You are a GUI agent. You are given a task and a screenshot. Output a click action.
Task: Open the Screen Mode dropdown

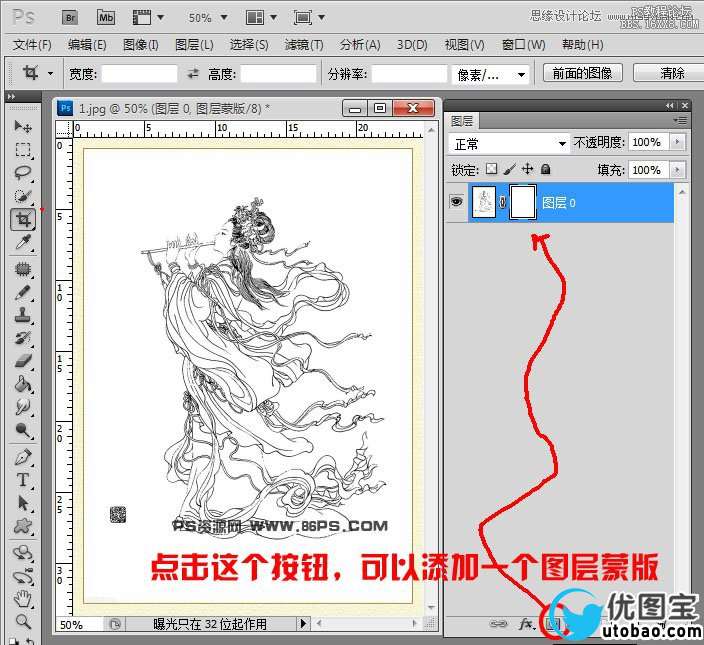321,18
